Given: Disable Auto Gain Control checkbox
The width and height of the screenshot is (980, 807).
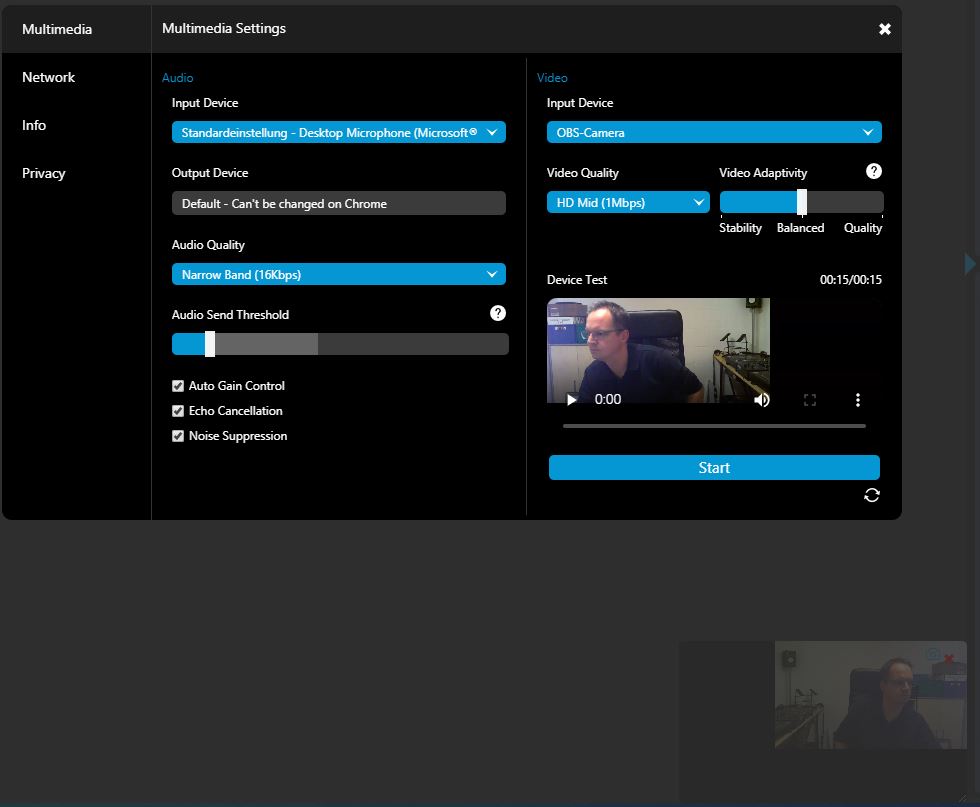Looking at the screenshot, I should coord(178,386).
